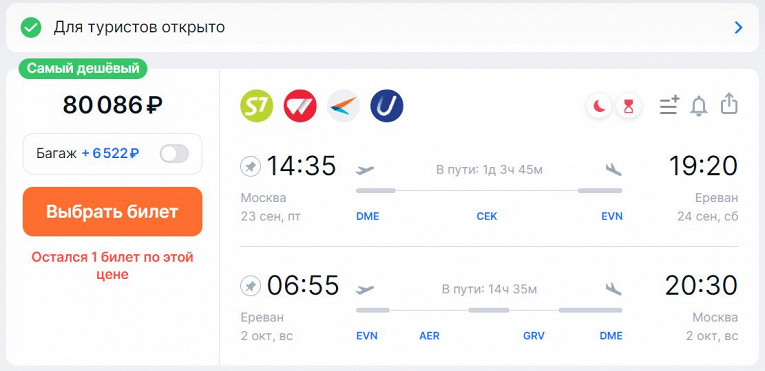This screenshot has width=765, height=371.
Task: Click the grey airline logo with orange arrow
Action: [x=343, y=106]
